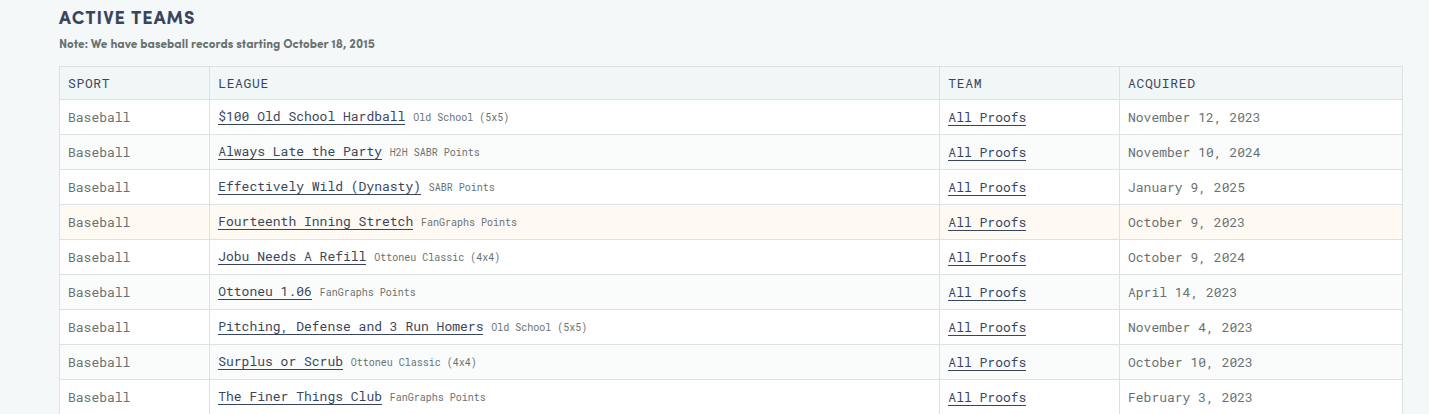Open All Proofs team in Fourteenth Inning Stretch row
Screen dimensions: 1429x414
986,222
